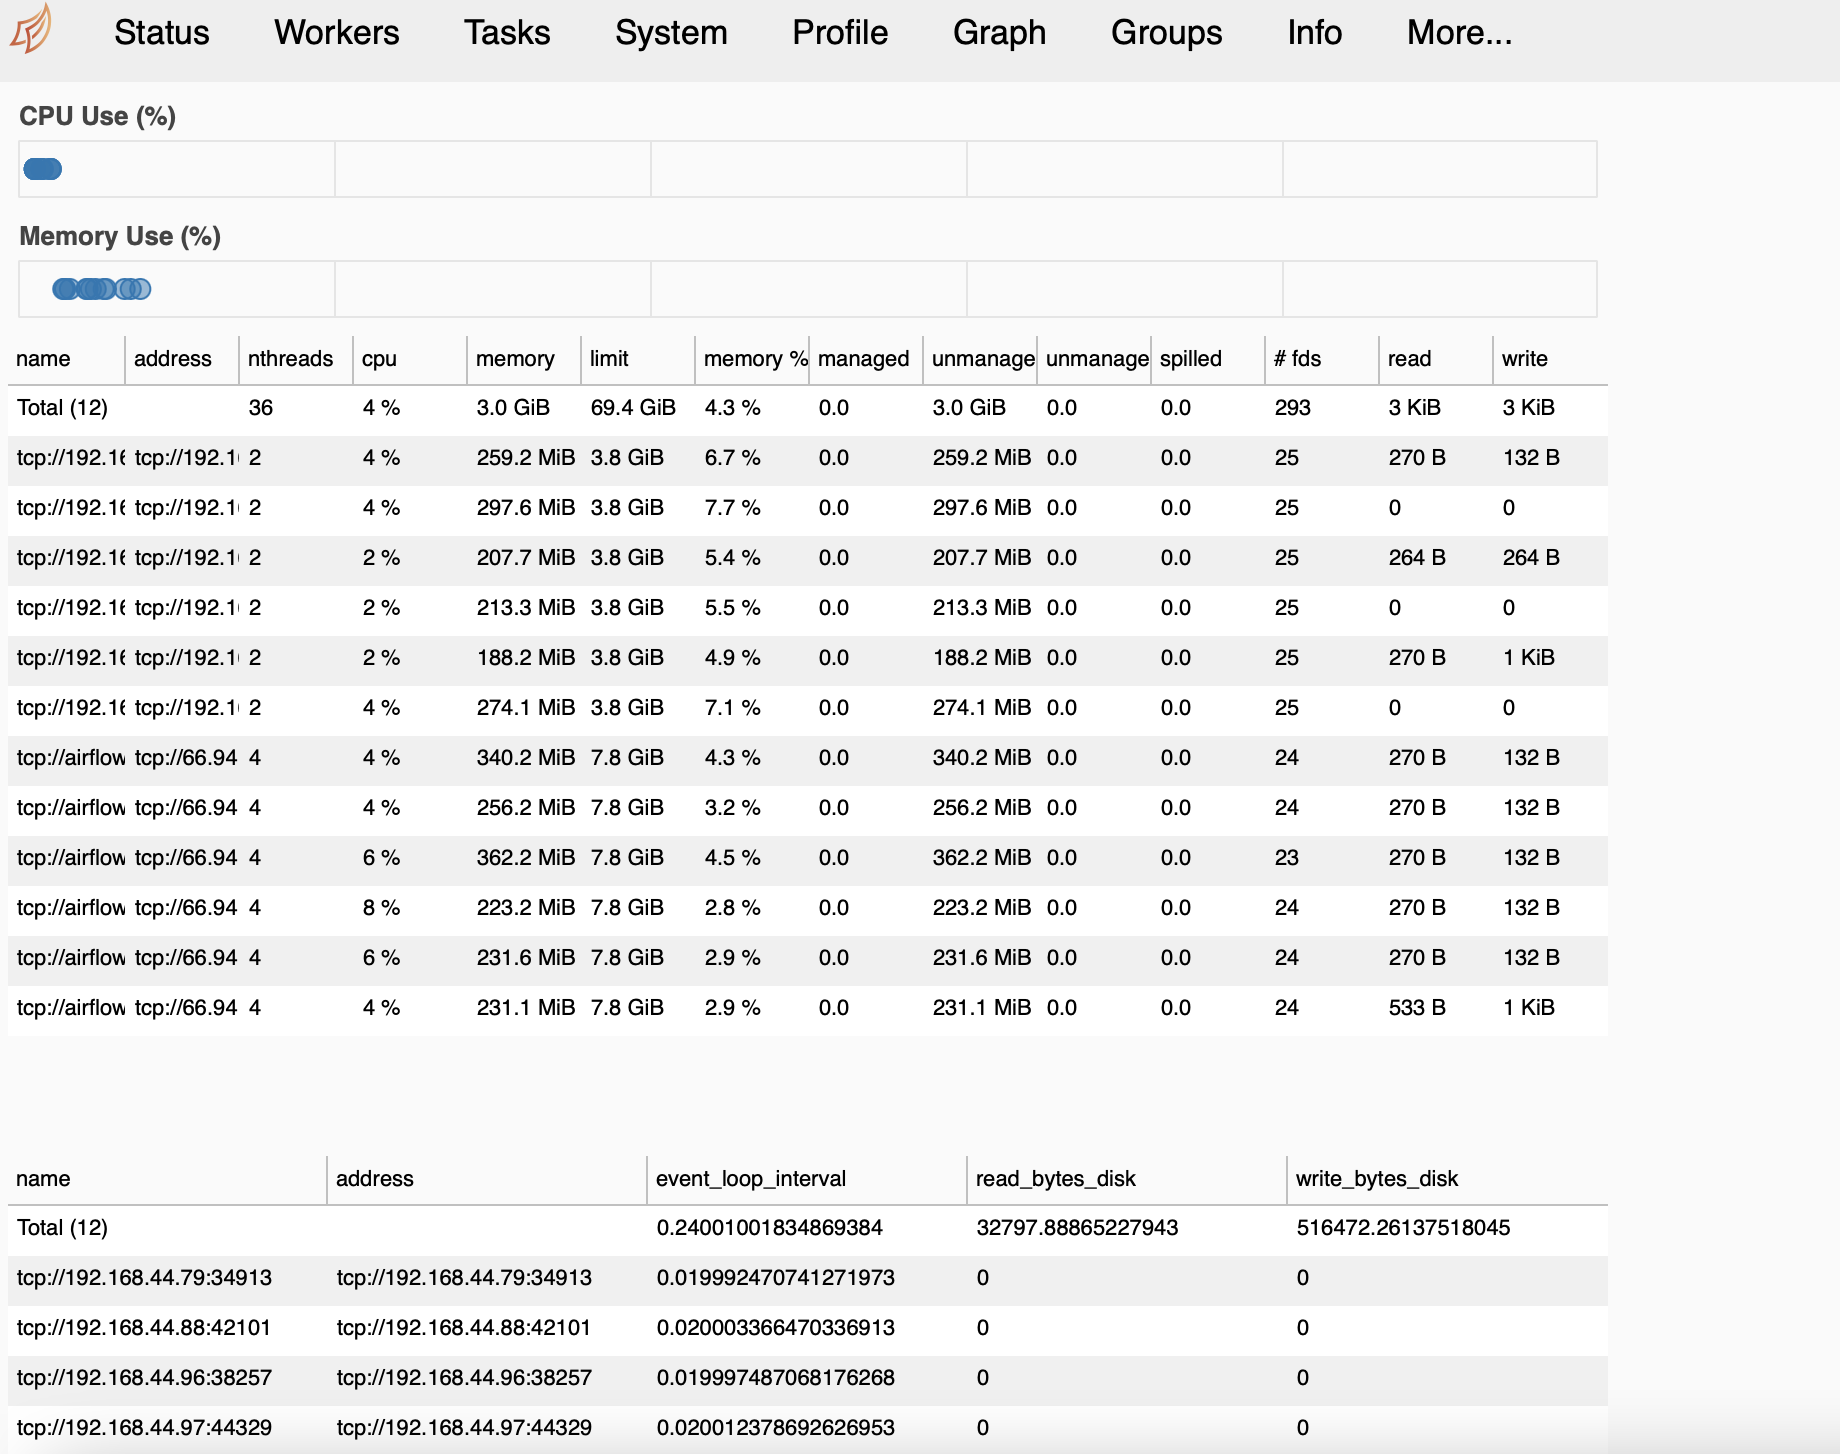Open the Graph page
Viewport: 1840px width, 1454px height.
point(999,33)
